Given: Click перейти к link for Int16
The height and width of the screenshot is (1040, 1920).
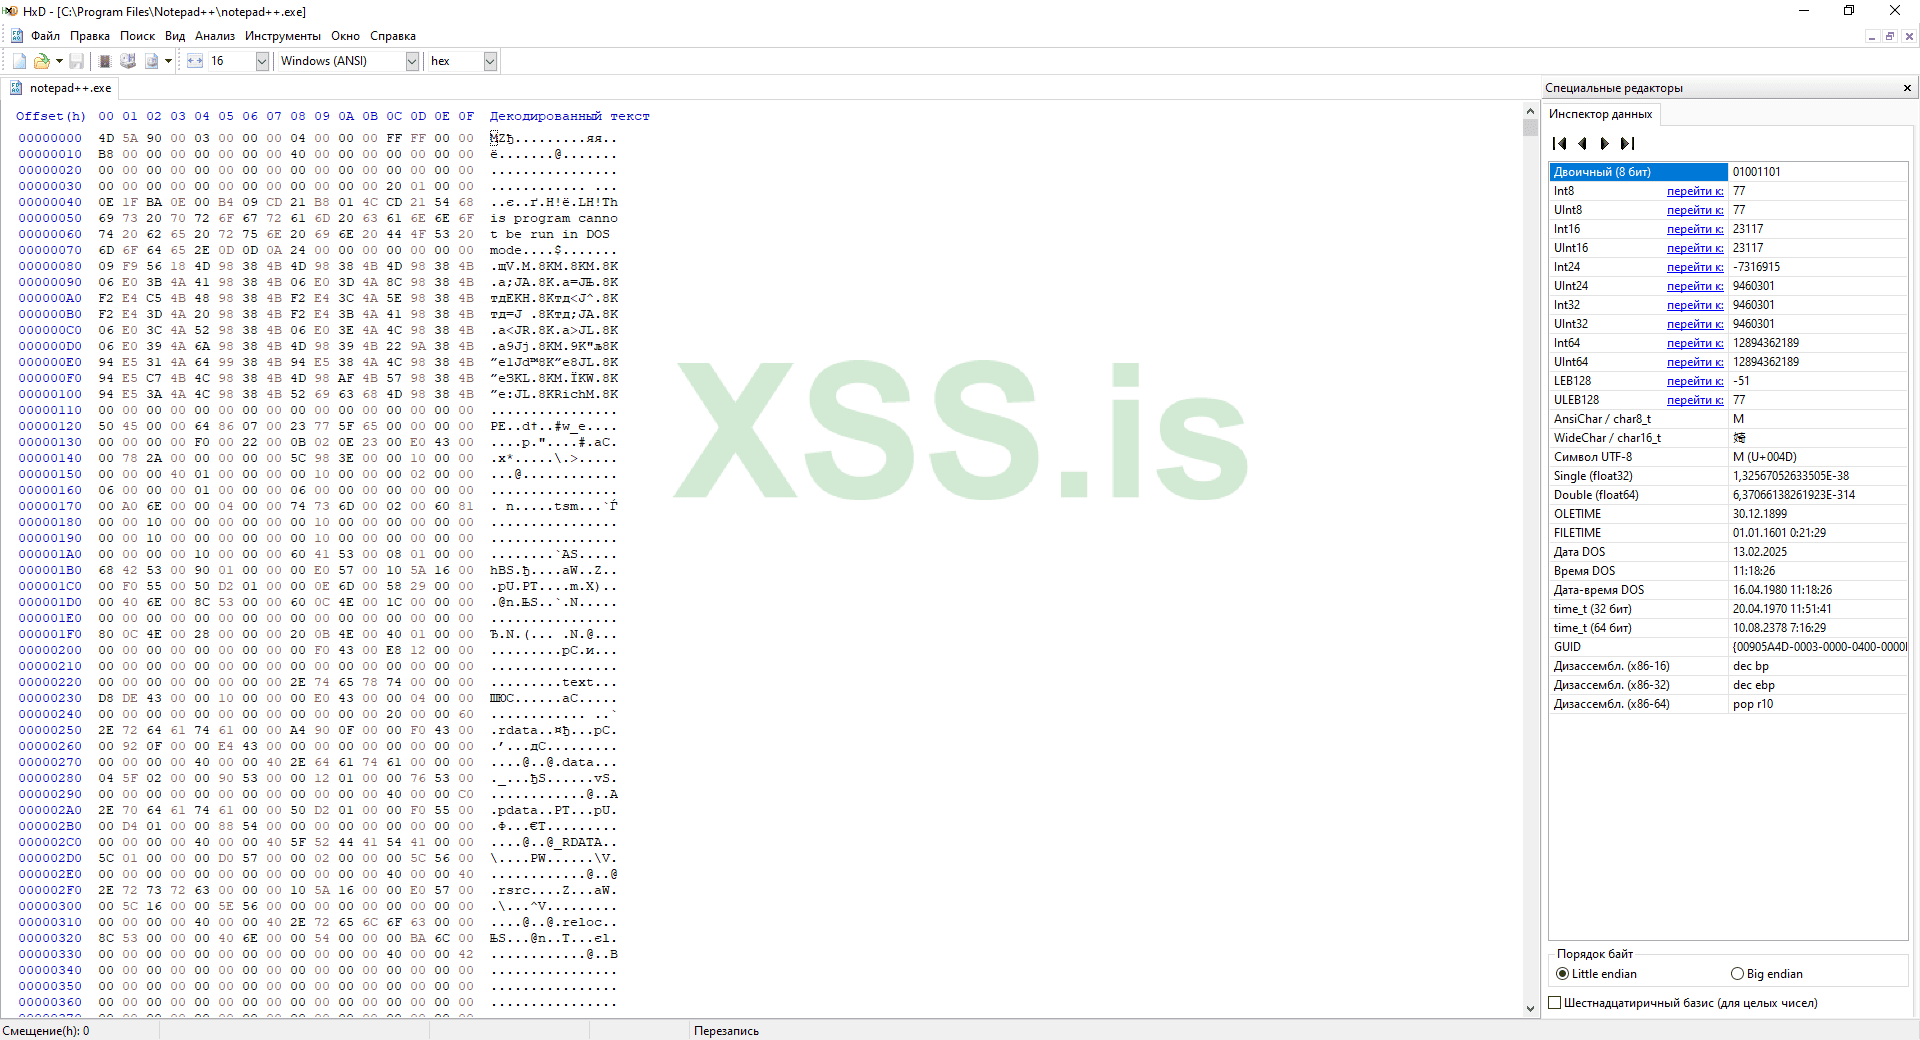Looking at the screenshot, I should coord(1695,229).
